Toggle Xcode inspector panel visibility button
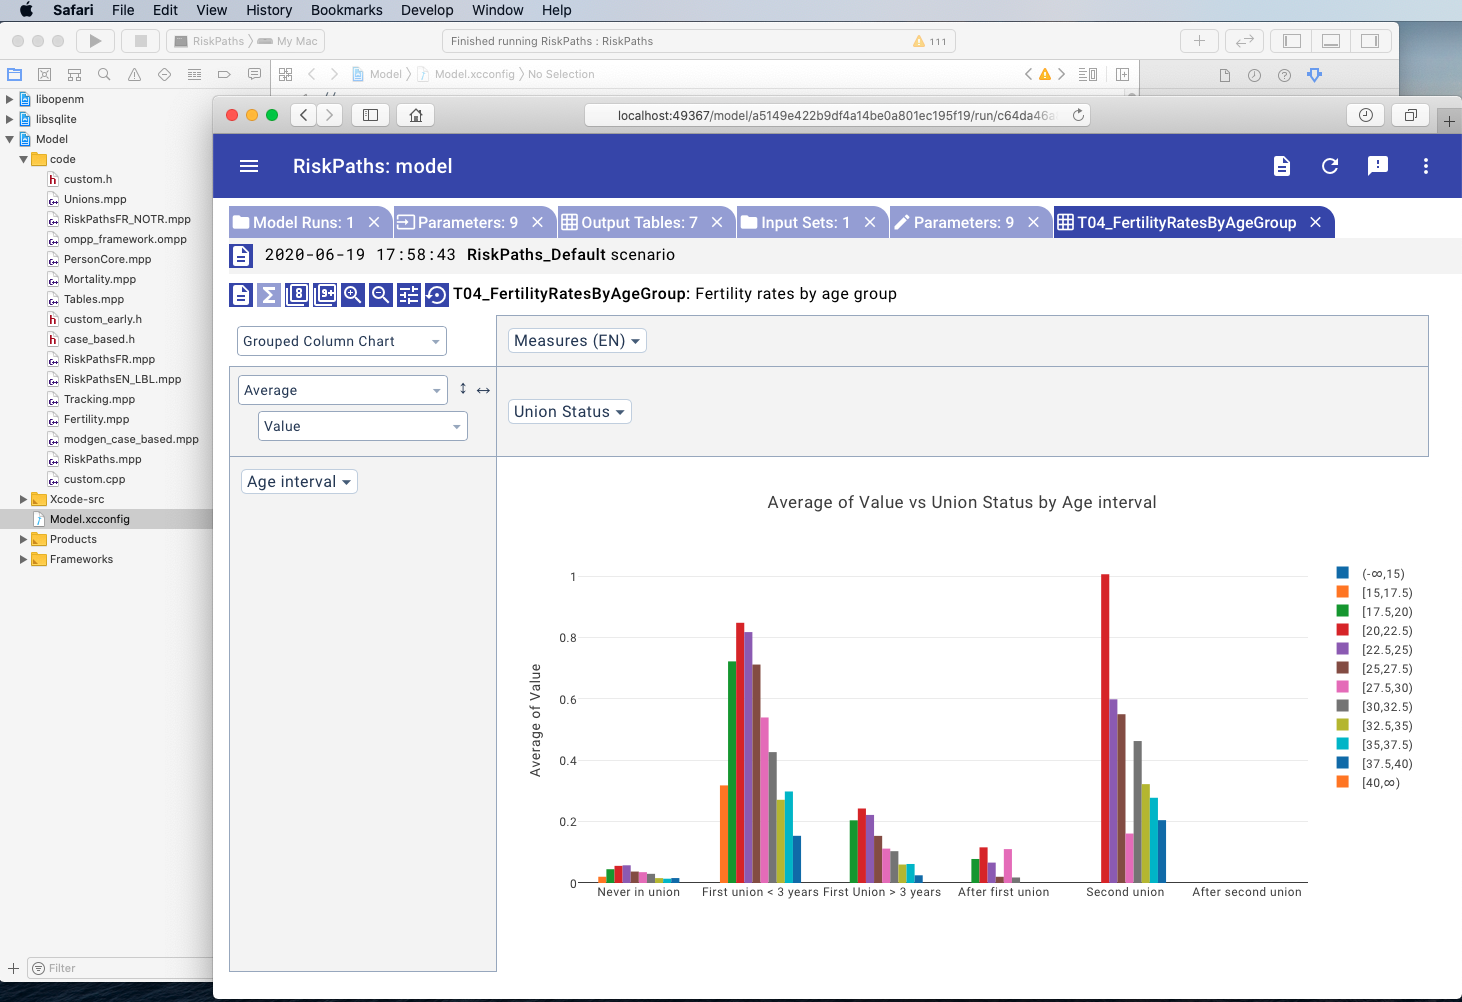1462x1002 pixels. 1370,41
